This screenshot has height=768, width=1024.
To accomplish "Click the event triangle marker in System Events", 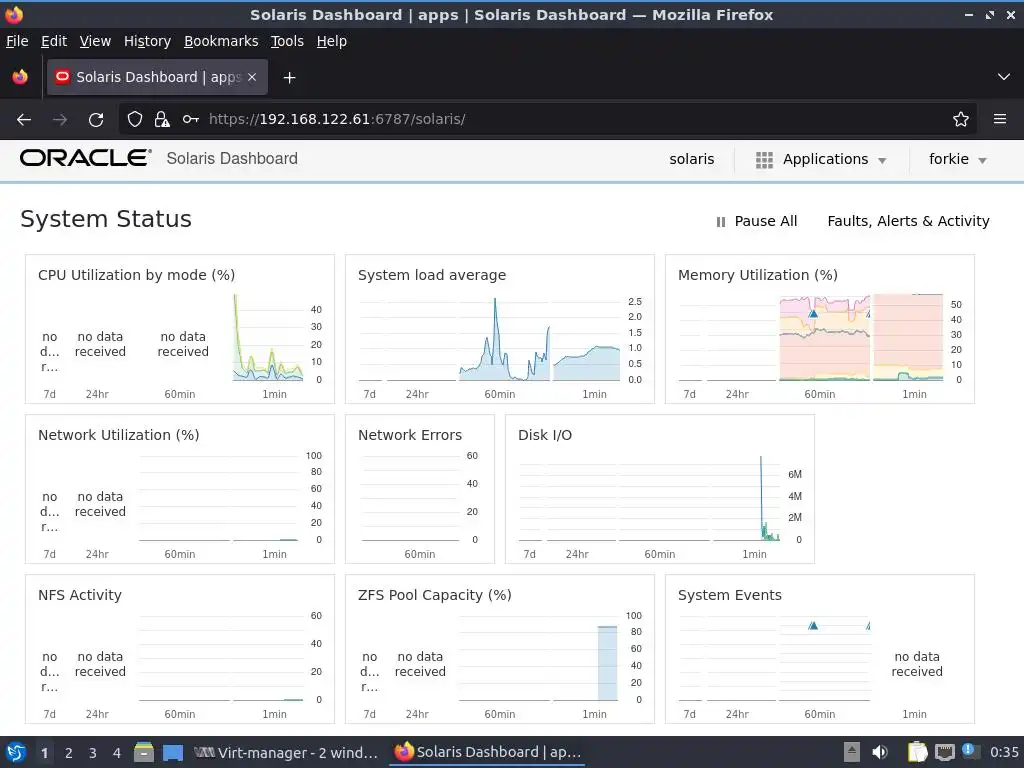I will pos(813,626).
